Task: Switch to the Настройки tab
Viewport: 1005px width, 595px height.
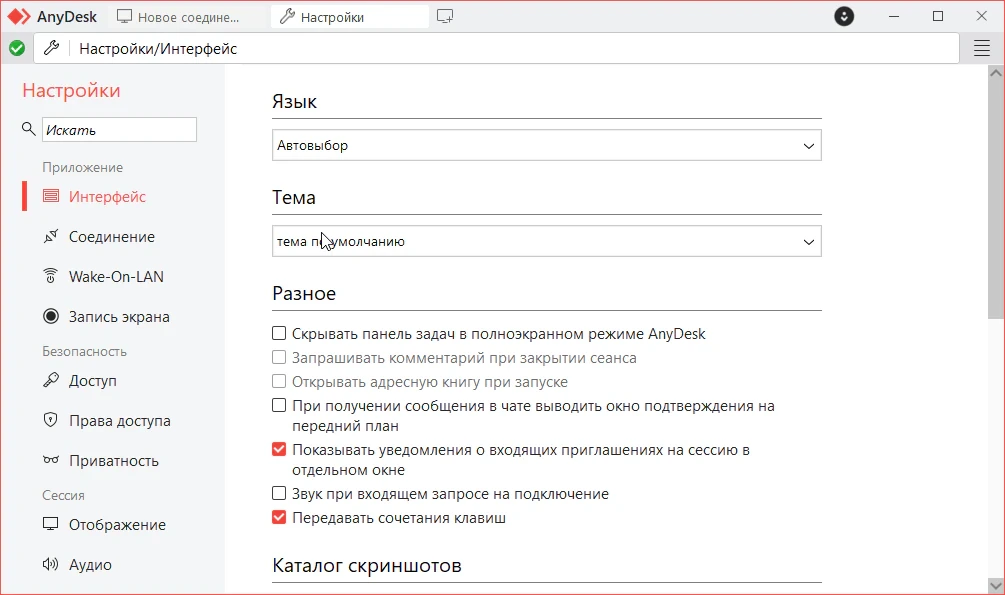Action: pos(350,17)
